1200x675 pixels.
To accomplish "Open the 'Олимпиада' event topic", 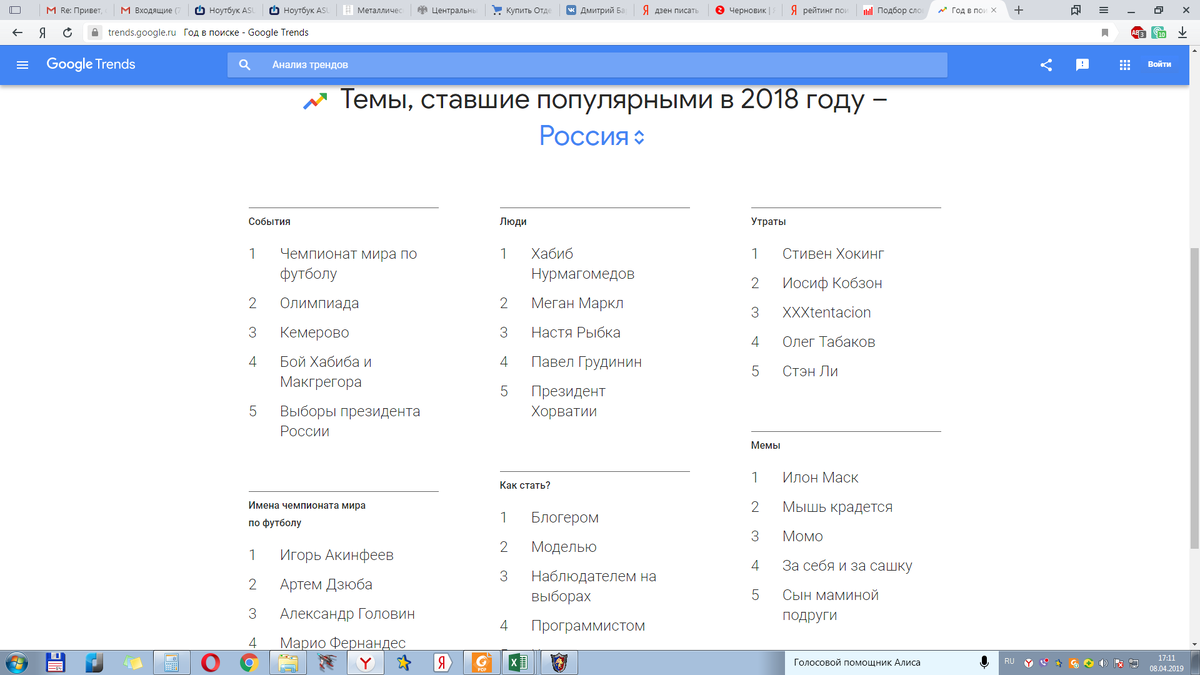I will [x=319, y=303].
